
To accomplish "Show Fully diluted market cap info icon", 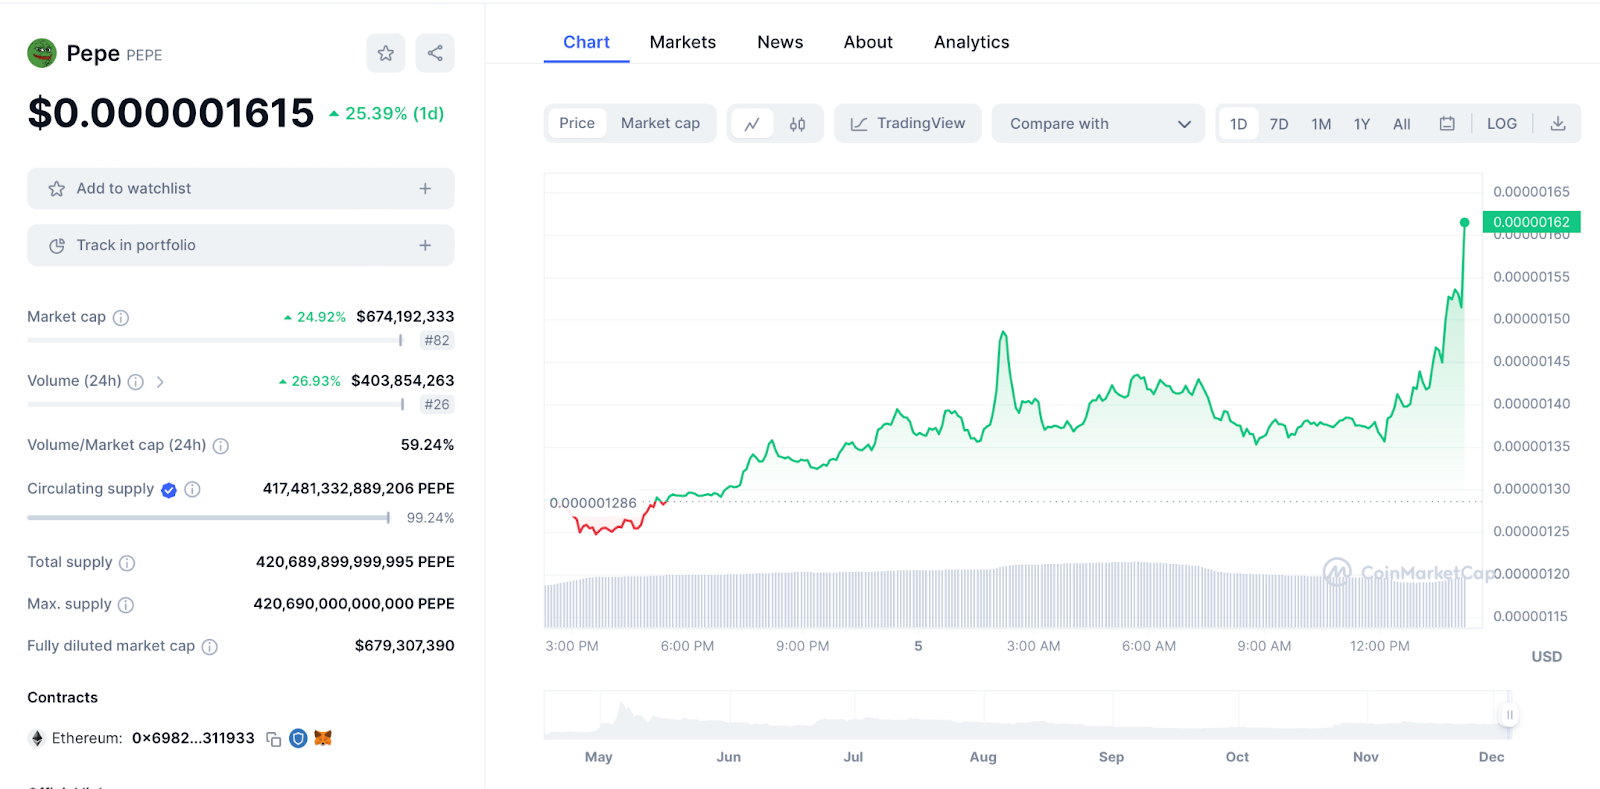I will pos(210,647).
